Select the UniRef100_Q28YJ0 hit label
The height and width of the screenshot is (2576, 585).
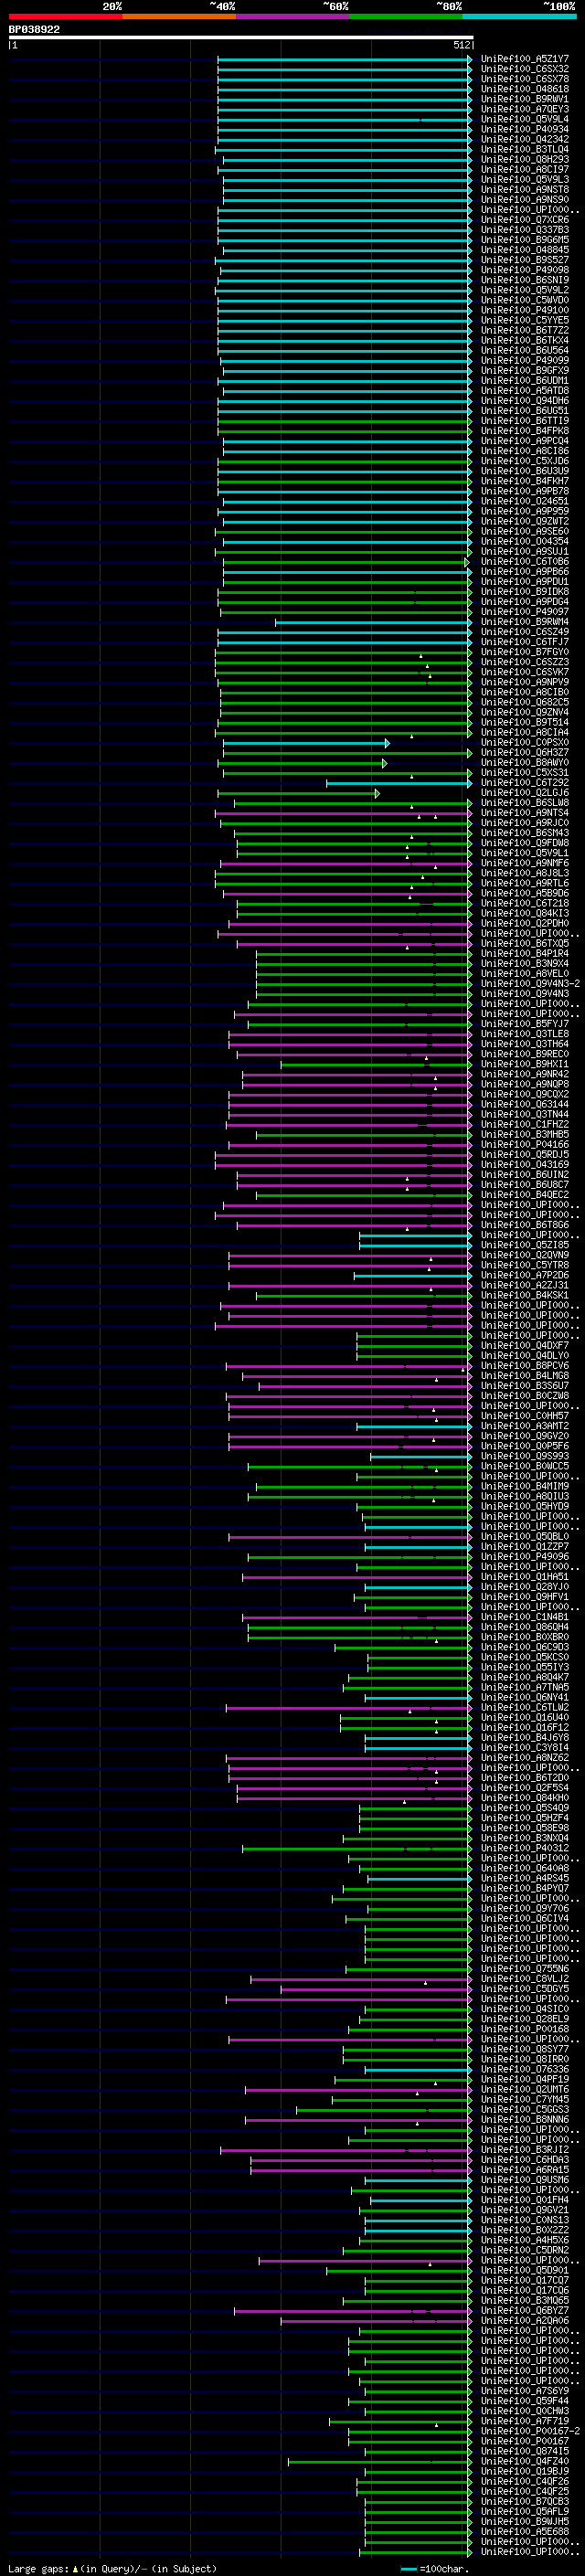pos(525,1587)
